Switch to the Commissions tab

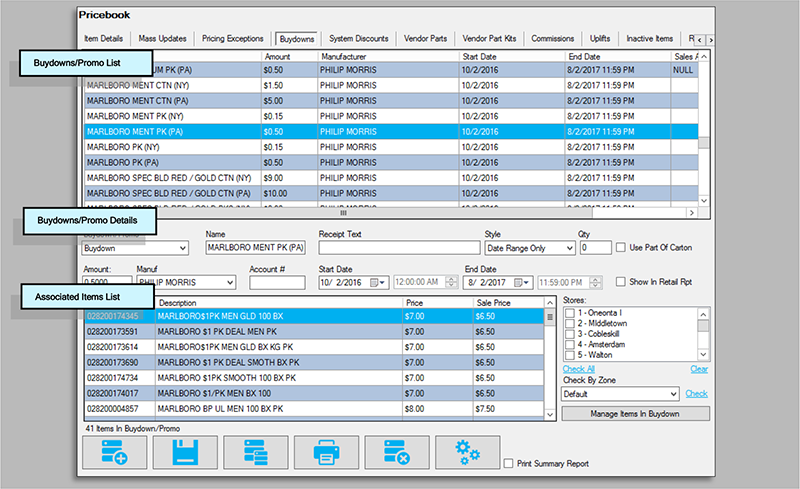pos(553,39)
